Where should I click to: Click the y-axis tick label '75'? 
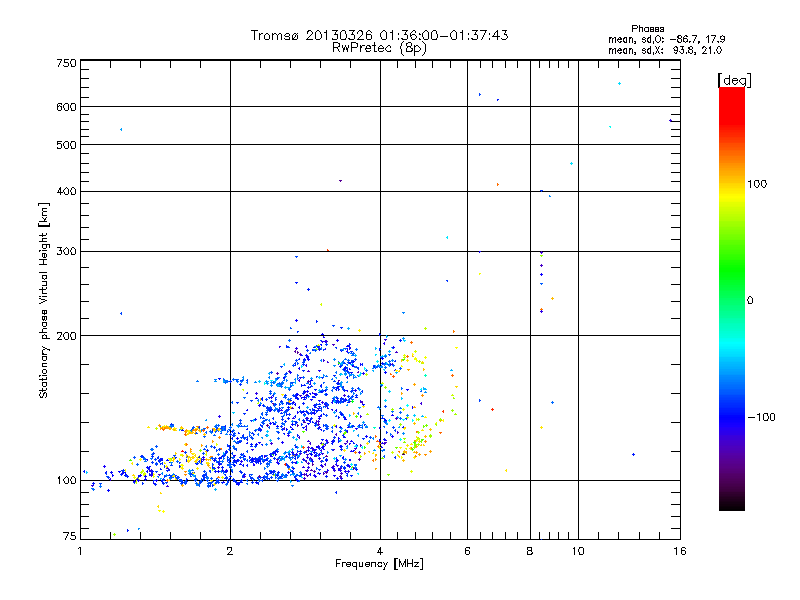pyautogui.click(x=69, y=536)
